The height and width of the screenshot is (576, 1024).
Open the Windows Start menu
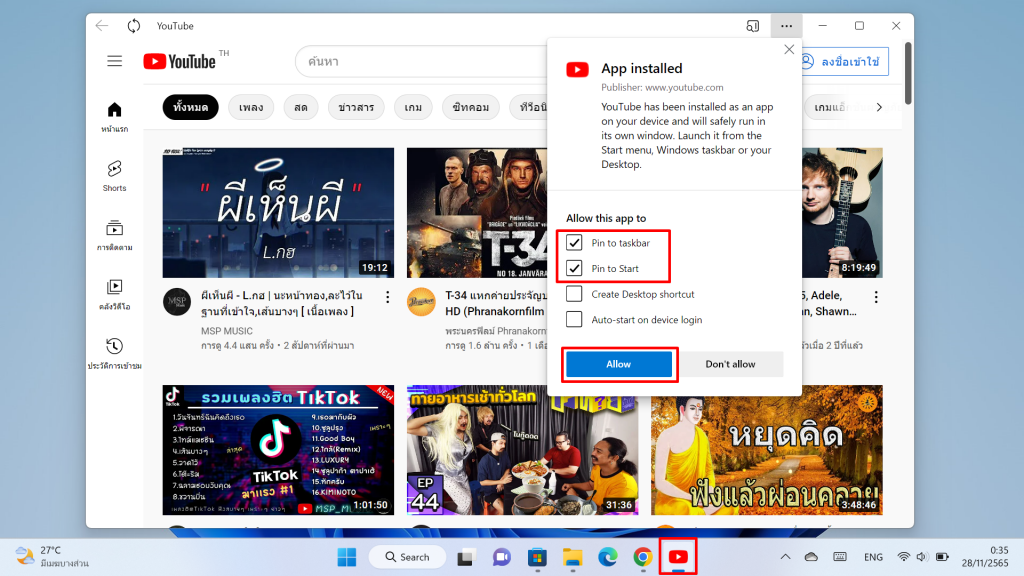[347, 557]
